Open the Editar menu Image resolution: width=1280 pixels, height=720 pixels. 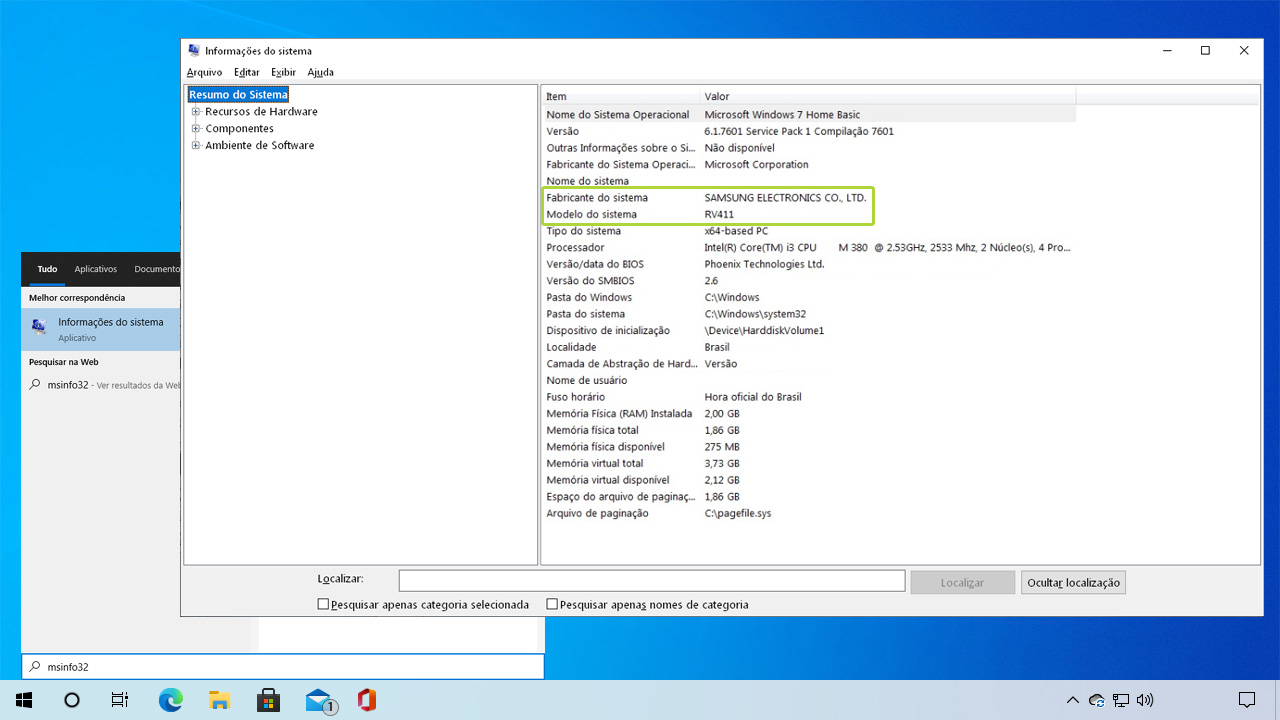coord(247,72)
